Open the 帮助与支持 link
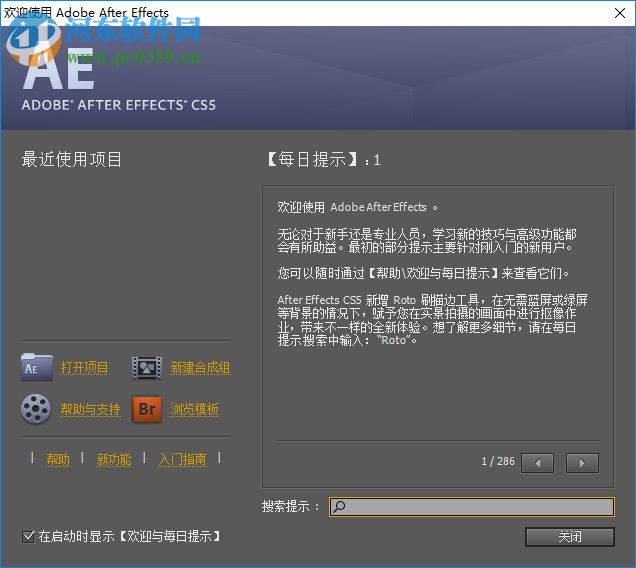 coord(90,409)
